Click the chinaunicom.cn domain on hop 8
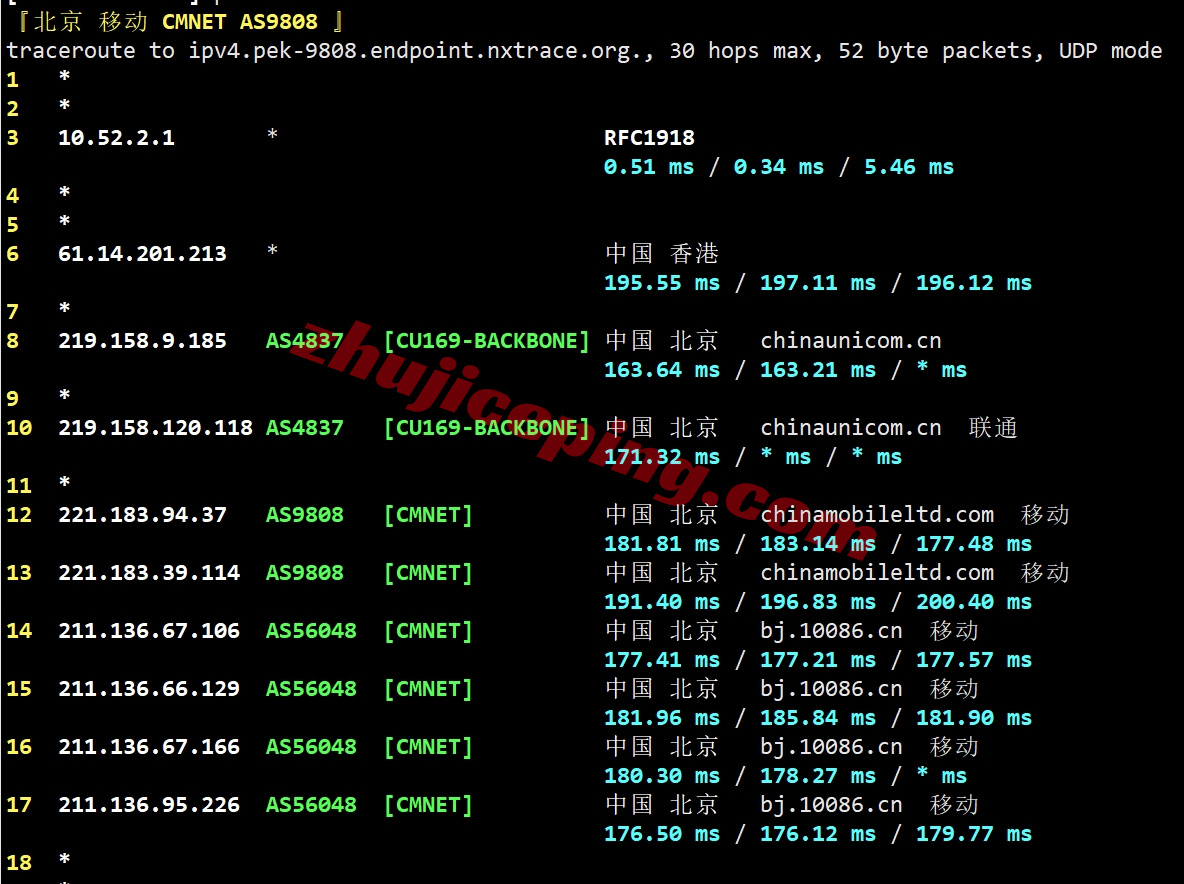The width and height of the screenshot is (1184, 884). pos(850,340)
